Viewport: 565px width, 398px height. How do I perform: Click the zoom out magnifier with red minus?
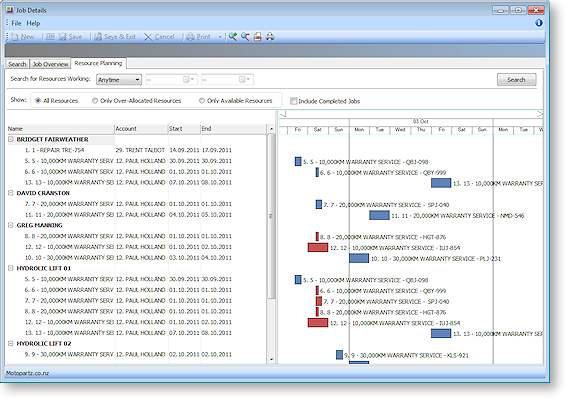click(x=245, y=37)
